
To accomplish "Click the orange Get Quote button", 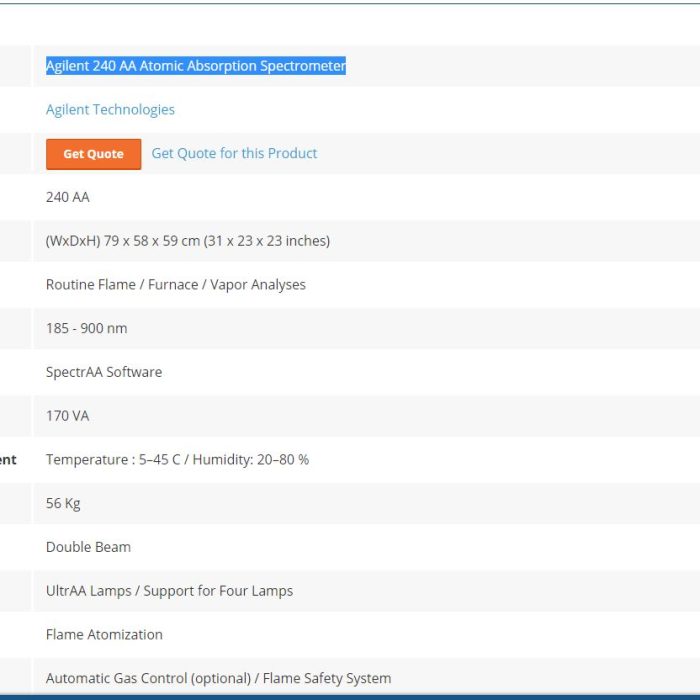I will [93, 154].
